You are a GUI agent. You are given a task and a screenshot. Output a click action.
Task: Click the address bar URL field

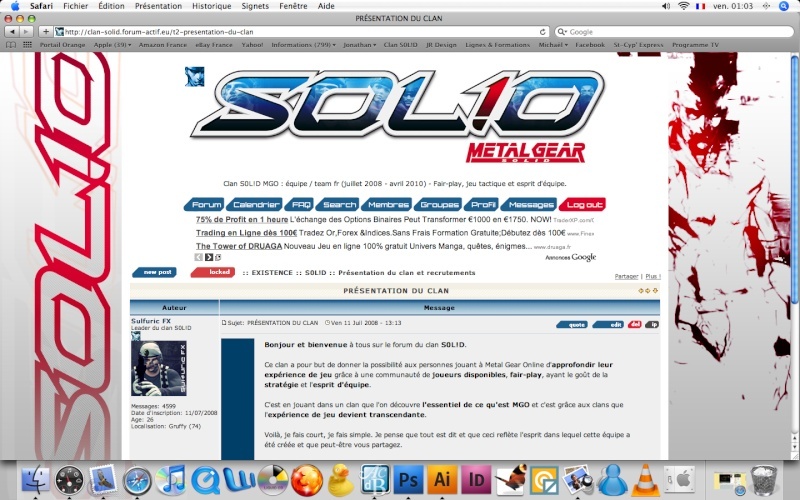(x=301, y=32)
